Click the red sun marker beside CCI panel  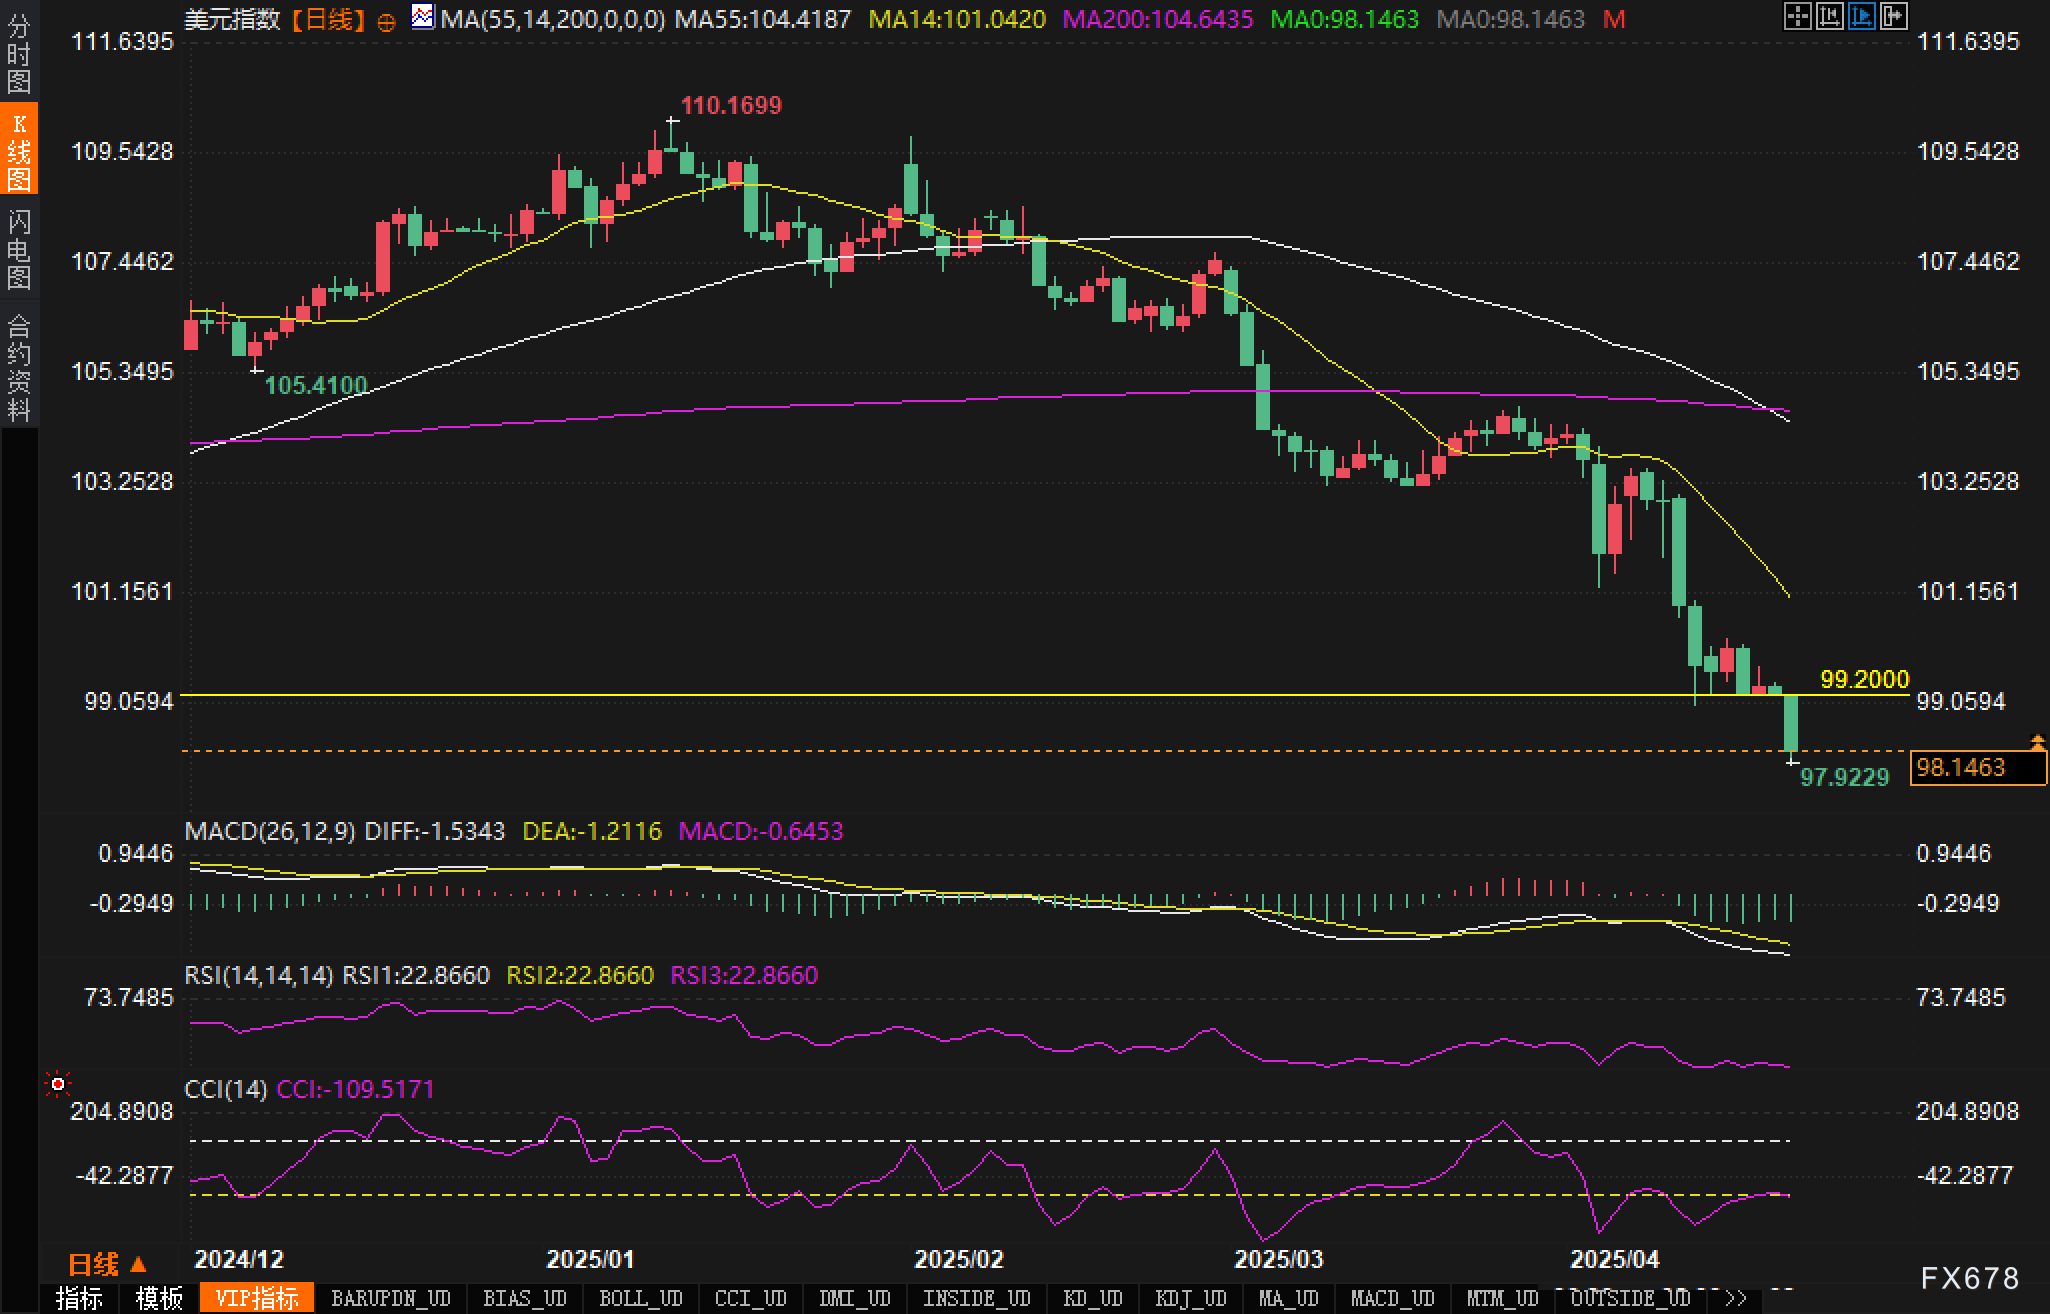point(58,1084)
